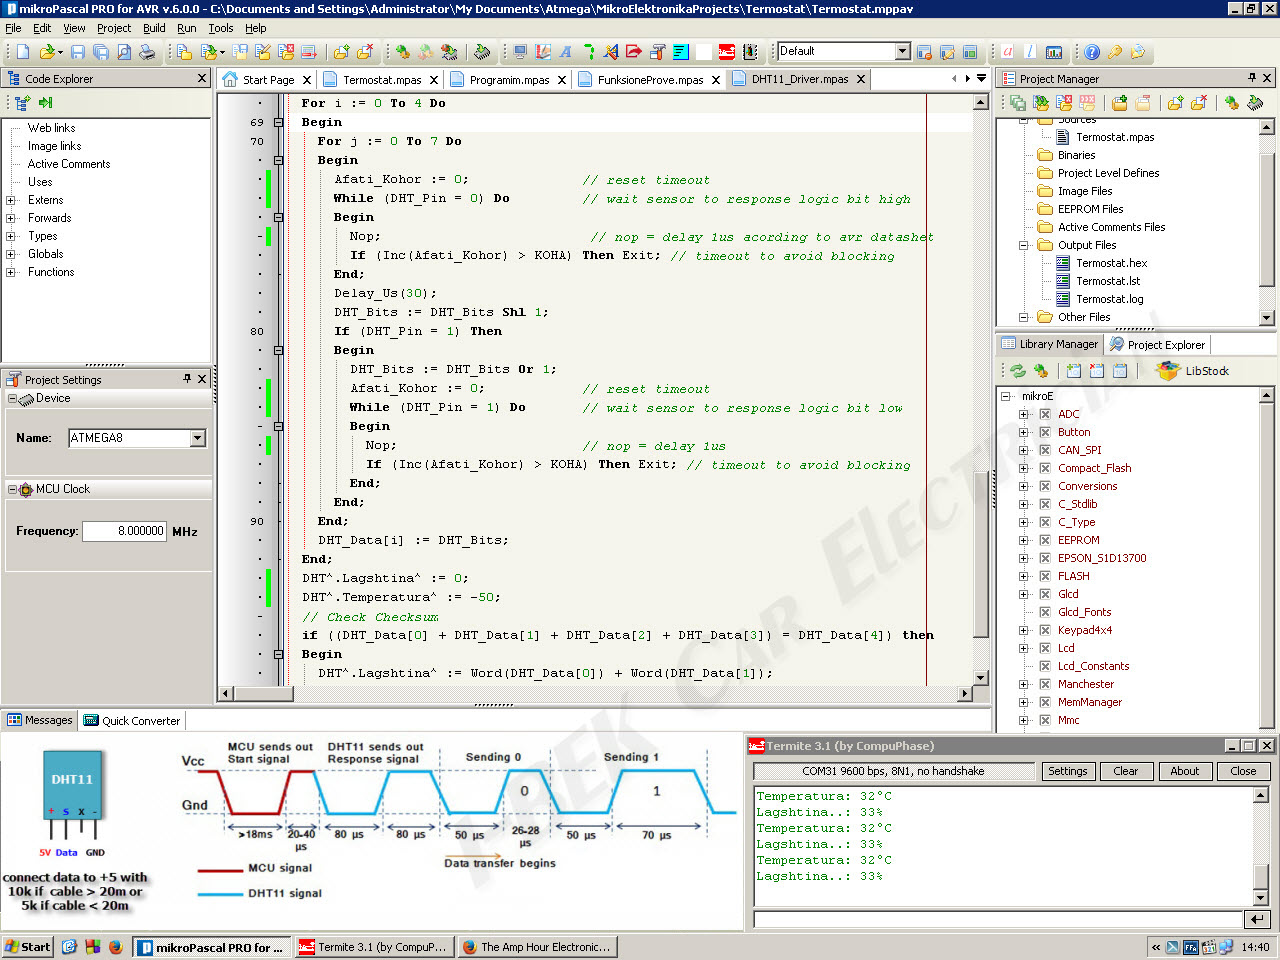This screenshot has height=960, width=1280.
Task: Click the statistics chart toolbar icon
Action: [x=1054, y=52]
